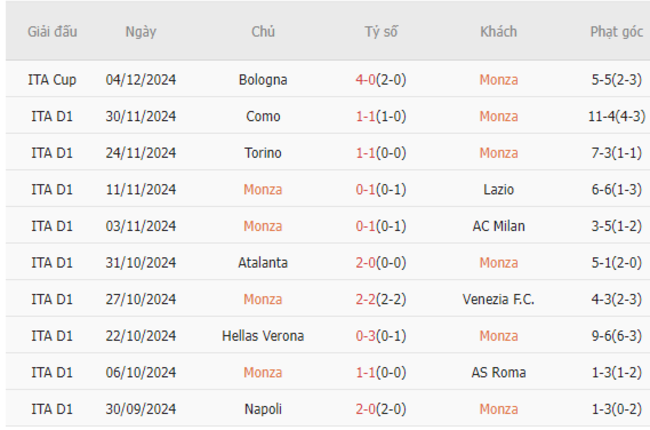The image size is (650, 430).
Task: Click the Giải đấu column header
Action: pos(52,32)
